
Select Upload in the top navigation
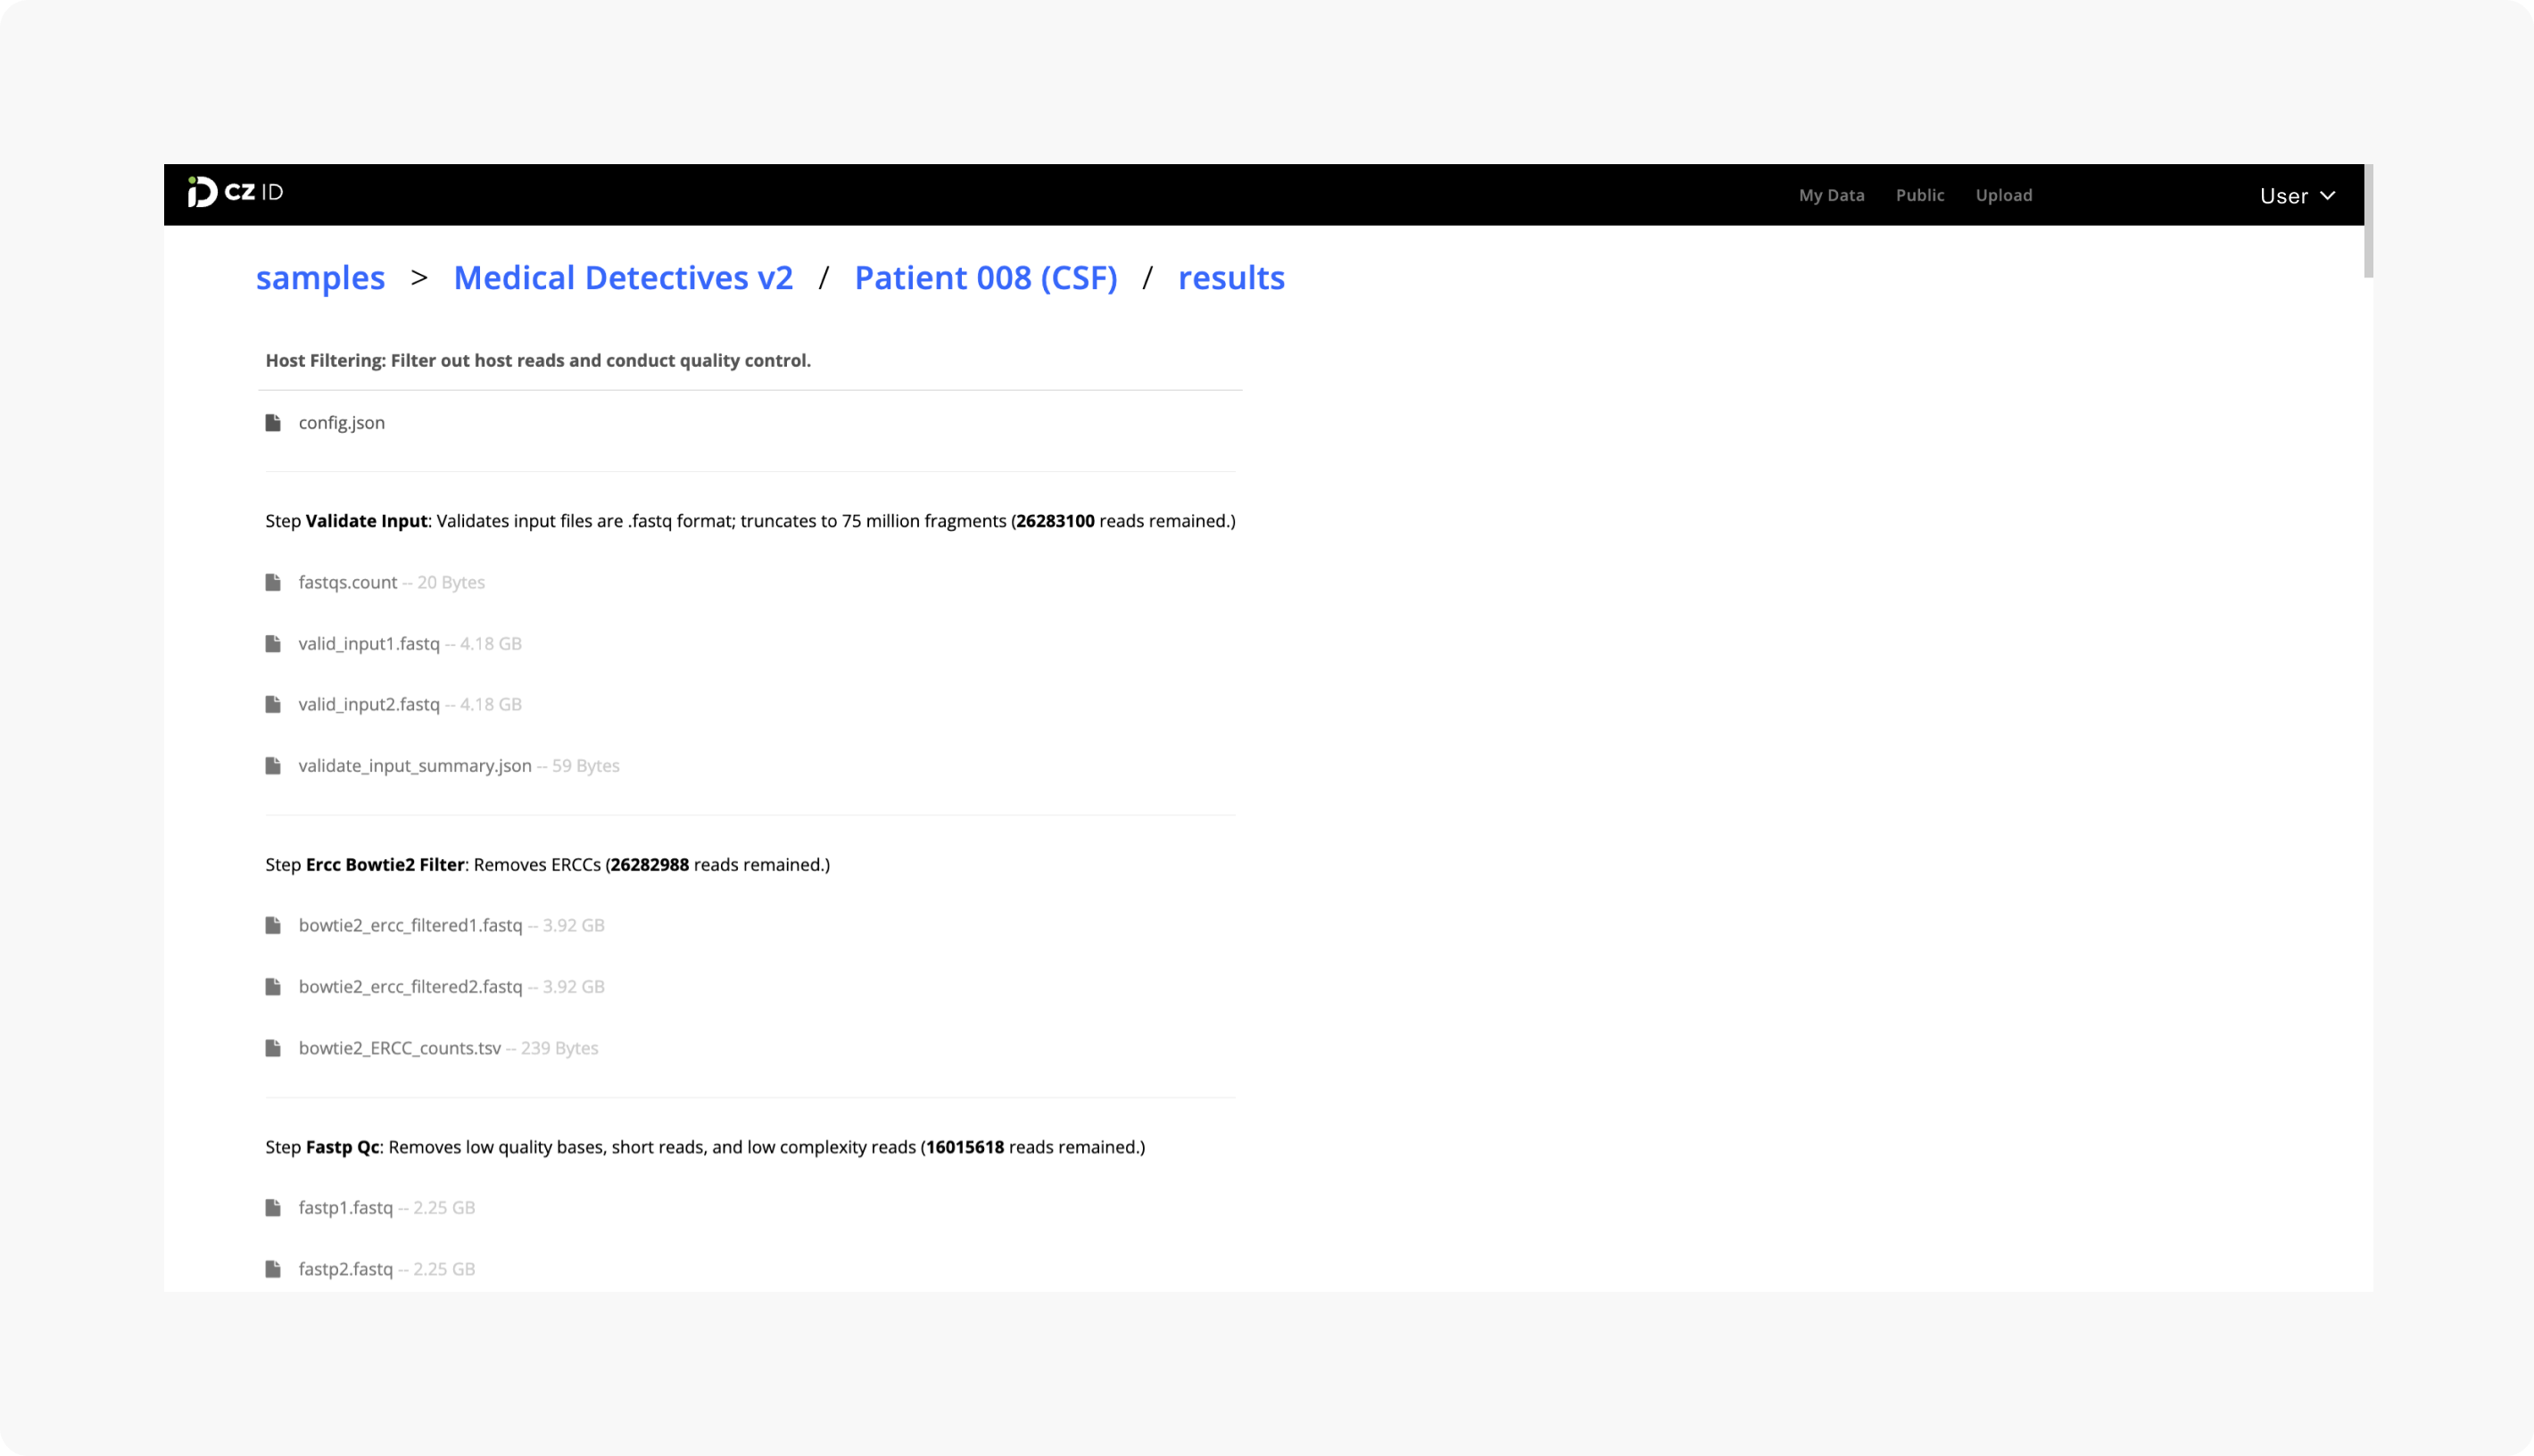(2003, 195)
